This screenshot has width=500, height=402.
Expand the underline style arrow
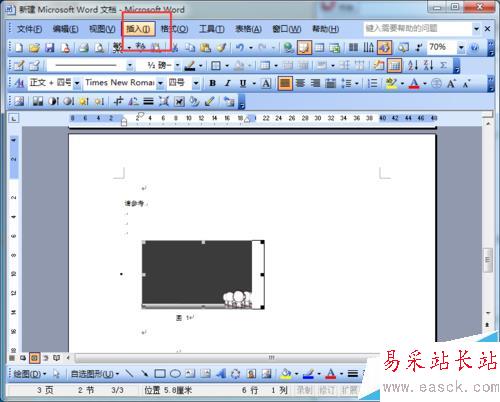click(254, 83)
